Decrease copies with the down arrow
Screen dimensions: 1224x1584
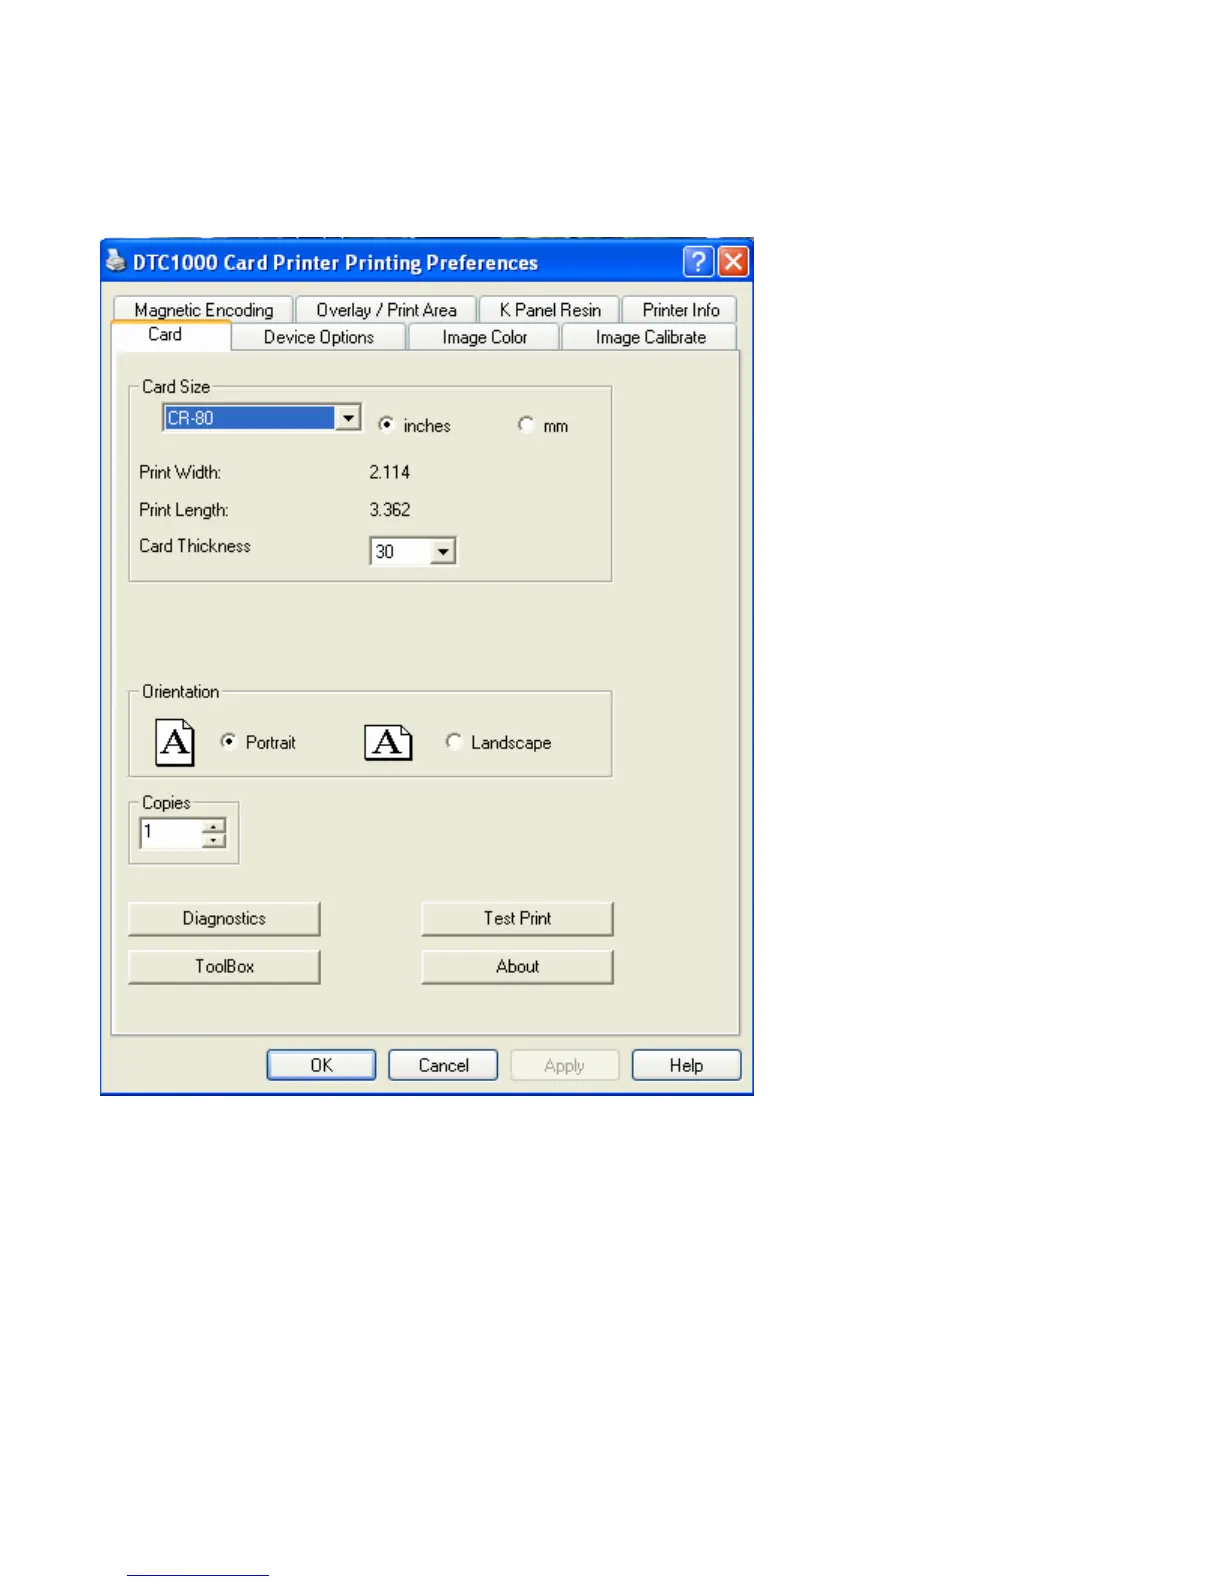[x=214, y=840]
